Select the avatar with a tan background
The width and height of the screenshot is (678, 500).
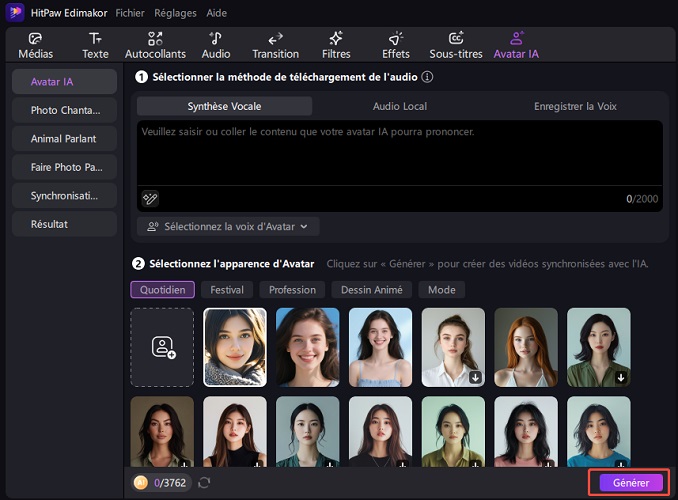coord(162,432)
